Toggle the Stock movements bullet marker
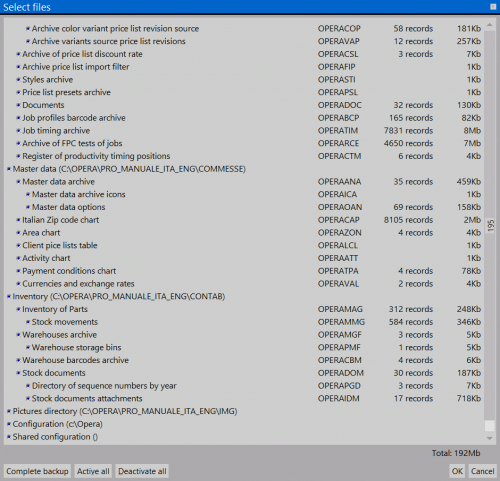 (28, 322)
